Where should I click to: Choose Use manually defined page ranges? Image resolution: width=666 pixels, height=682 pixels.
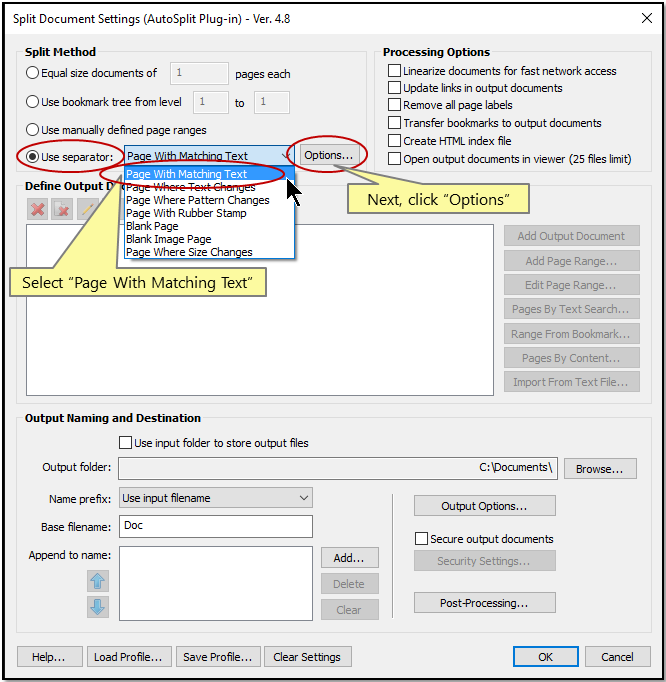pos(33,130)
